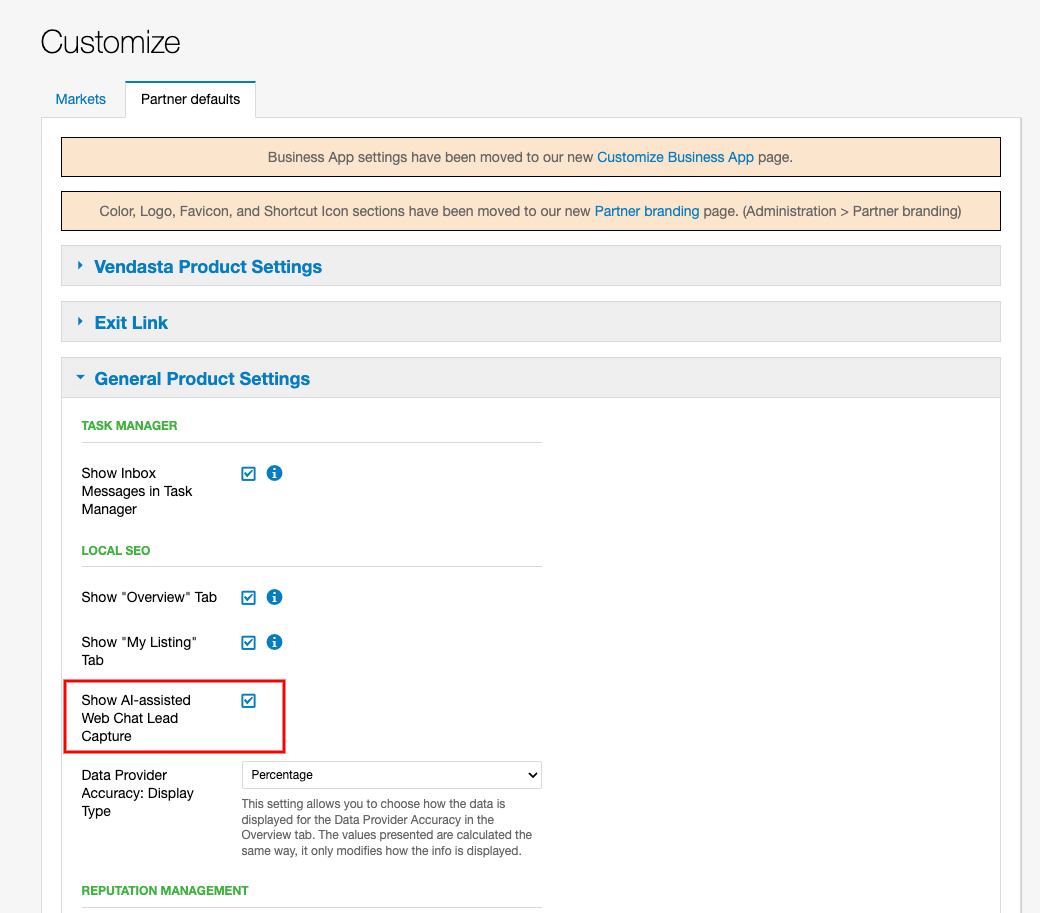Click the Show "My Listing" Tab label text
Screen dimensions: 1040x913
pos(139,651)
